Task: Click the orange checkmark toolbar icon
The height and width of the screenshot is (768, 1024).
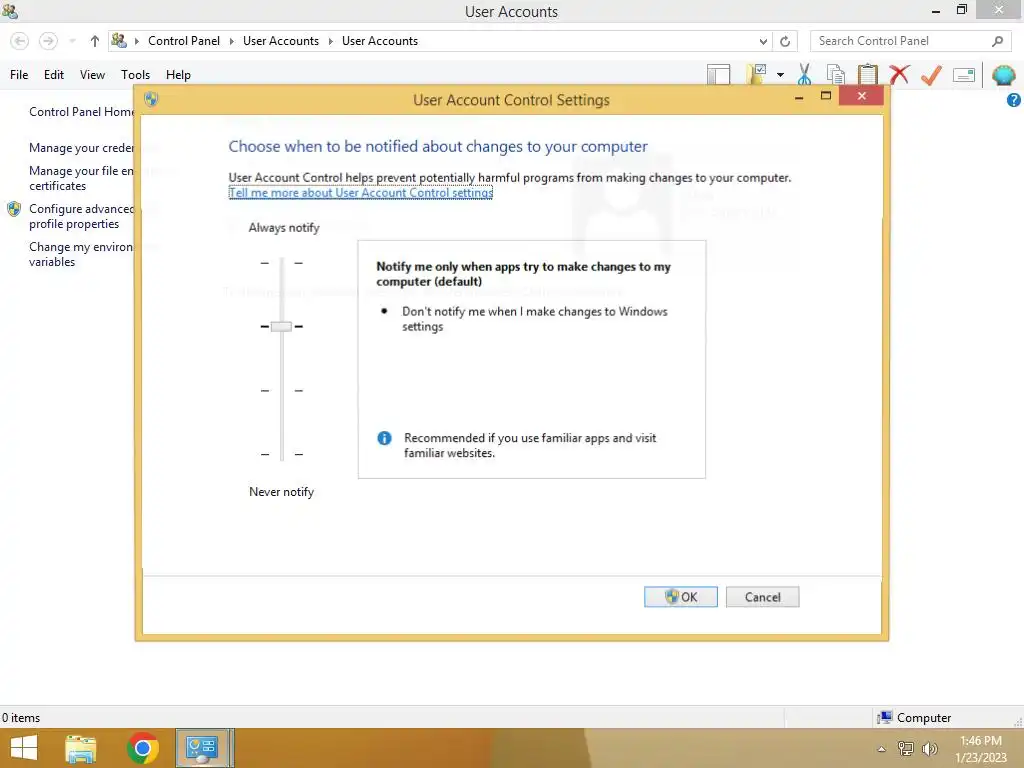Action: point(931,75)
